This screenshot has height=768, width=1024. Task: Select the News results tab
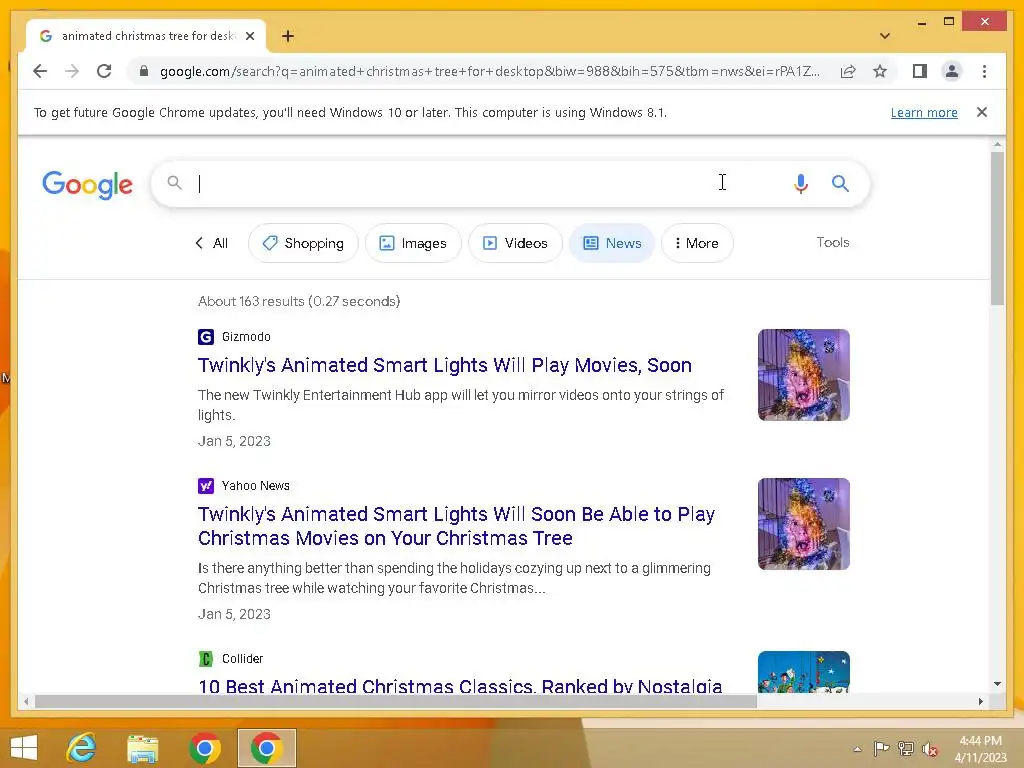(612, 243)
